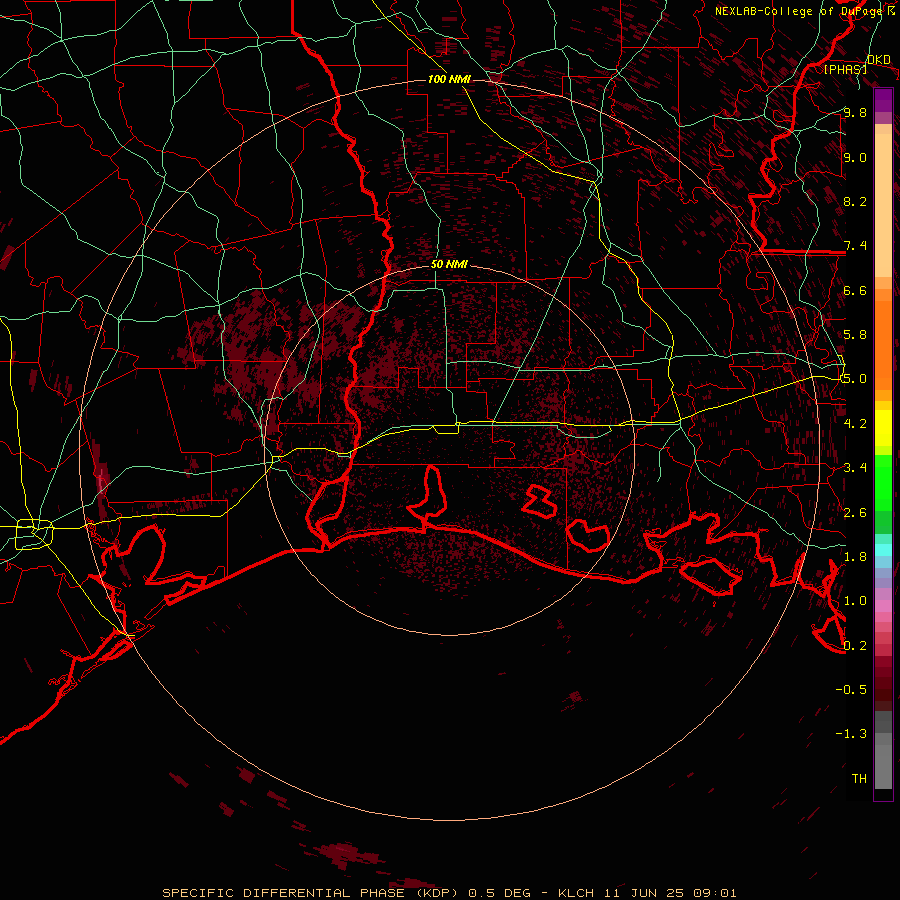This screenshot has width=900, height=900.
Task: Click the NEXLAB-College of DuPage credit text
Action: 798,11
